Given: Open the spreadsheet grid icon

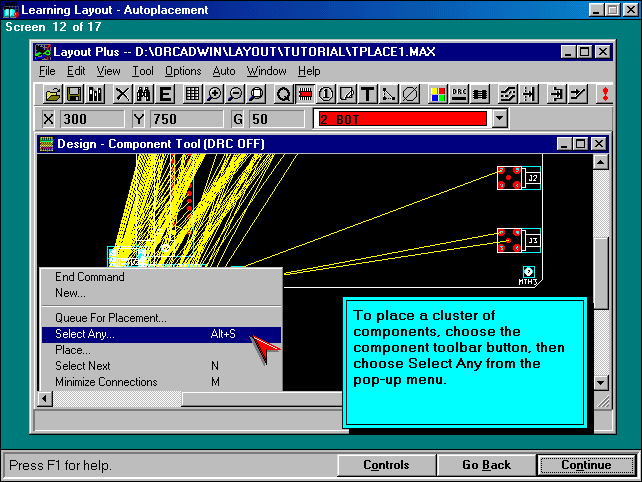Looking at the screenshot, I should click(193, 94).
